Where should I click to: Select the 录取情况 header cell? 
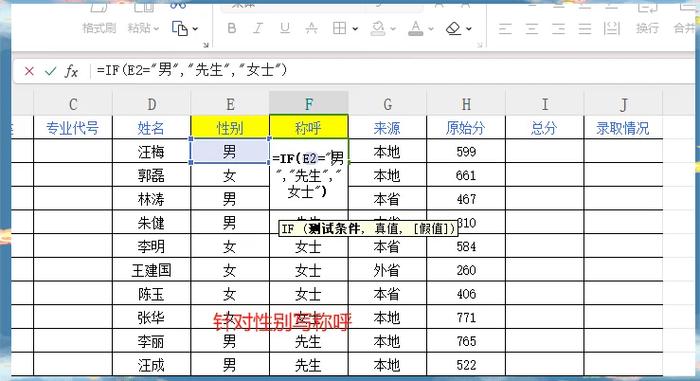(x=623, y=128)
